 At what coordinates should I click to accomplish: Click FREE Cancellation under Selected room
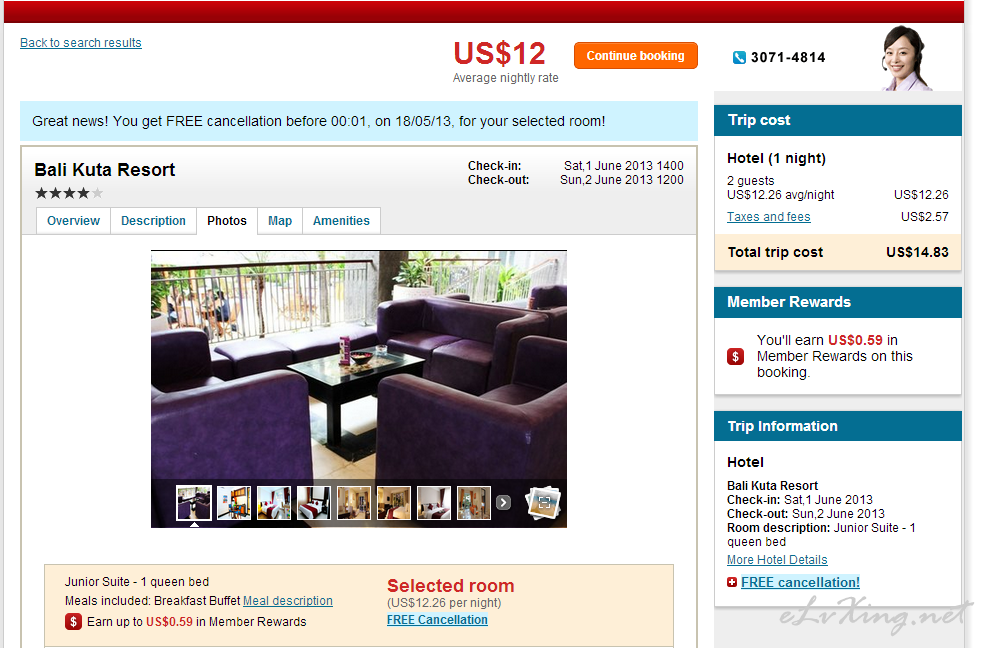click(x=437, y=620)
